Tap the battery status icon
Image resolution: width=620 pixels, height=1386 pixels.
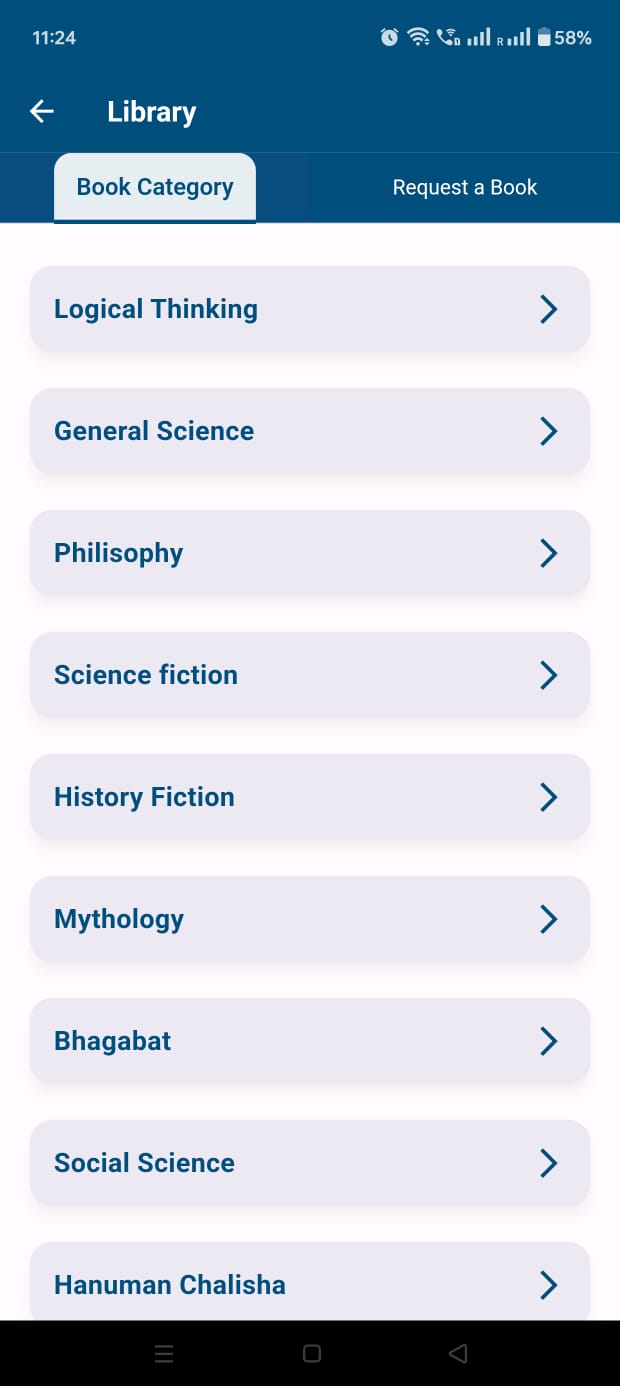(543, 38)
